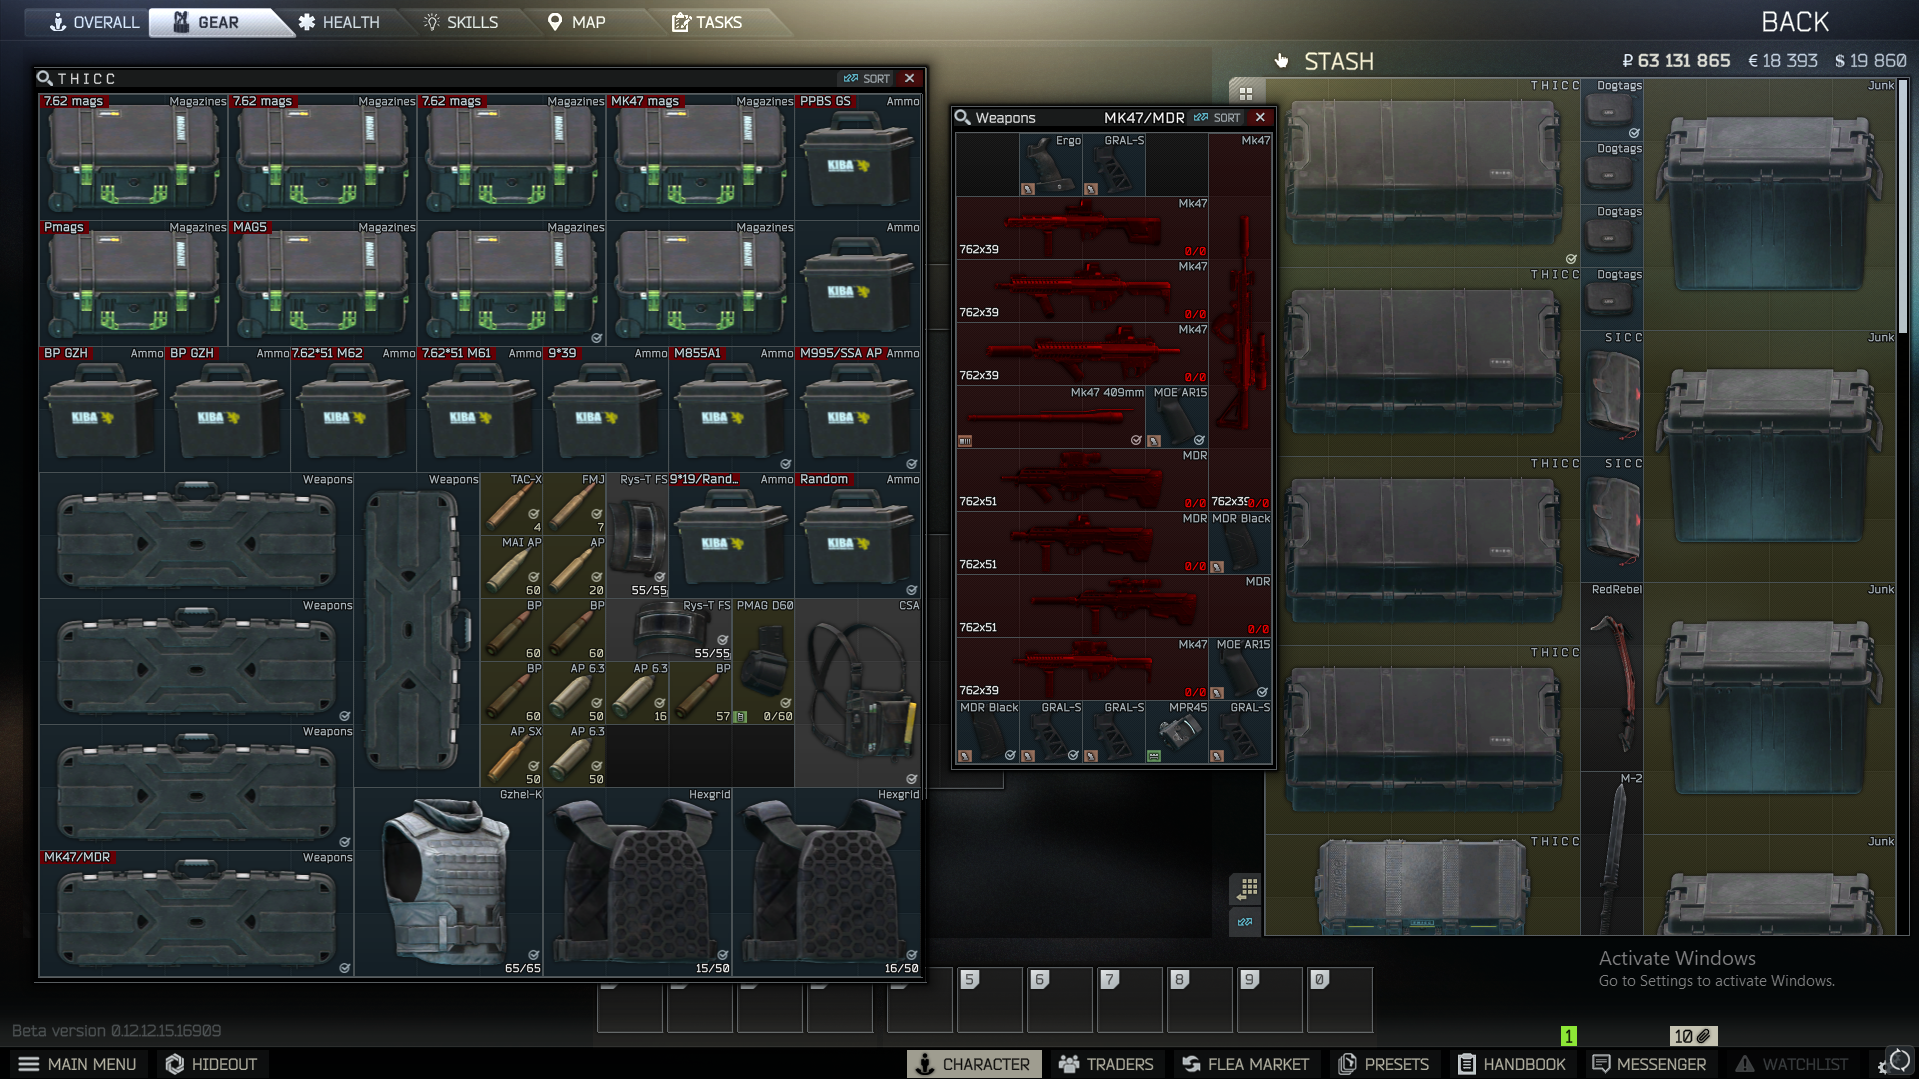The image size is (1919, 1079).
Task: Click the grid-with-arrow stash button
Action: (x=1246, y=888)
